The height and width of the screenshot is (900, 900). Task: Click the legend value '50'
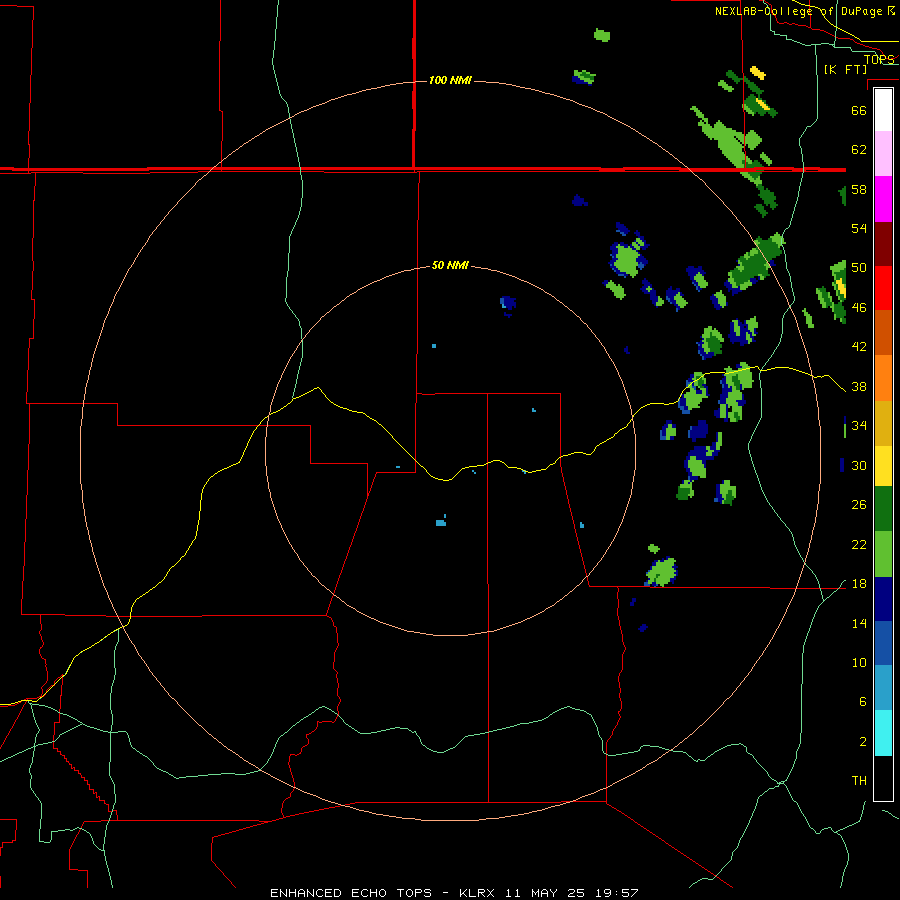pyautogui.click(x=859, y=267)
